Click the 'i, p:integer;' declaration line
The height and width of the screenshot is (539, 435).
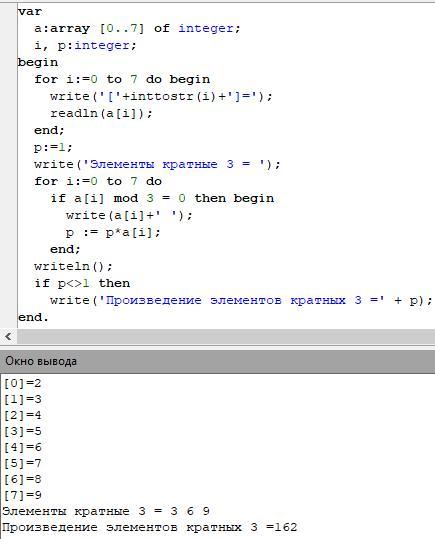click(x=85, y=46)
